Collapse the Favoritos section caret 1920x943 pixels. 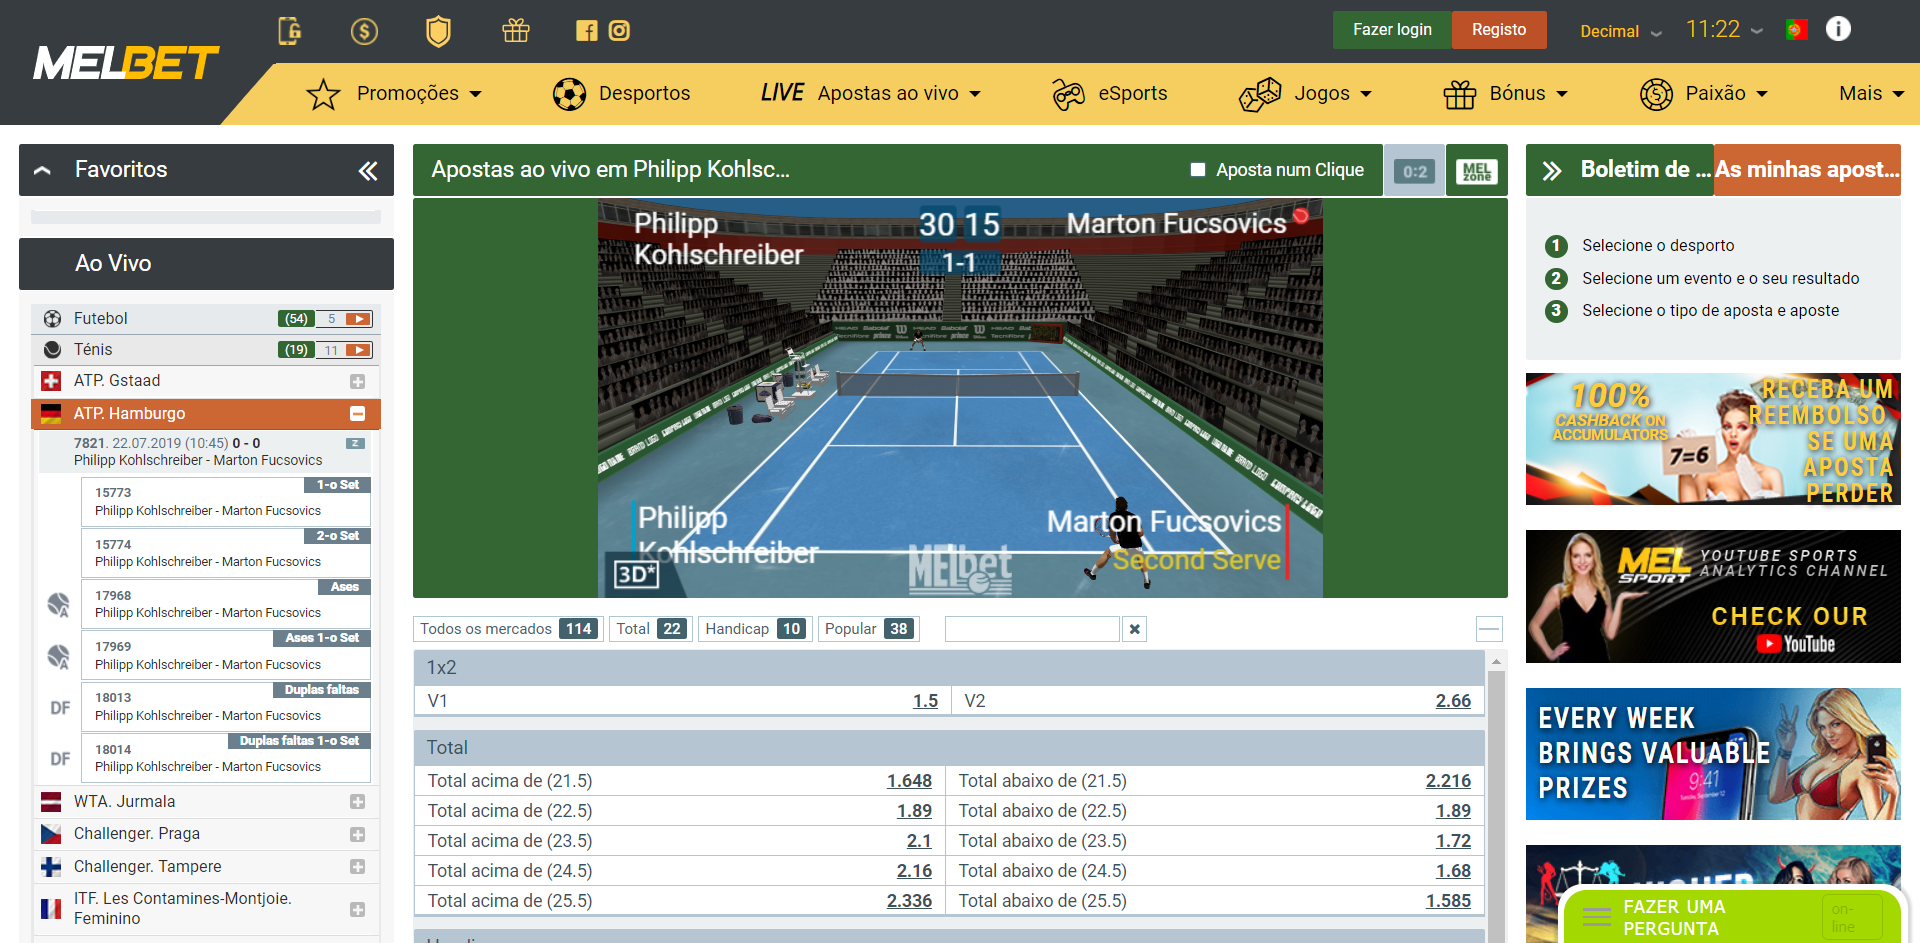[x=42, y=171]
